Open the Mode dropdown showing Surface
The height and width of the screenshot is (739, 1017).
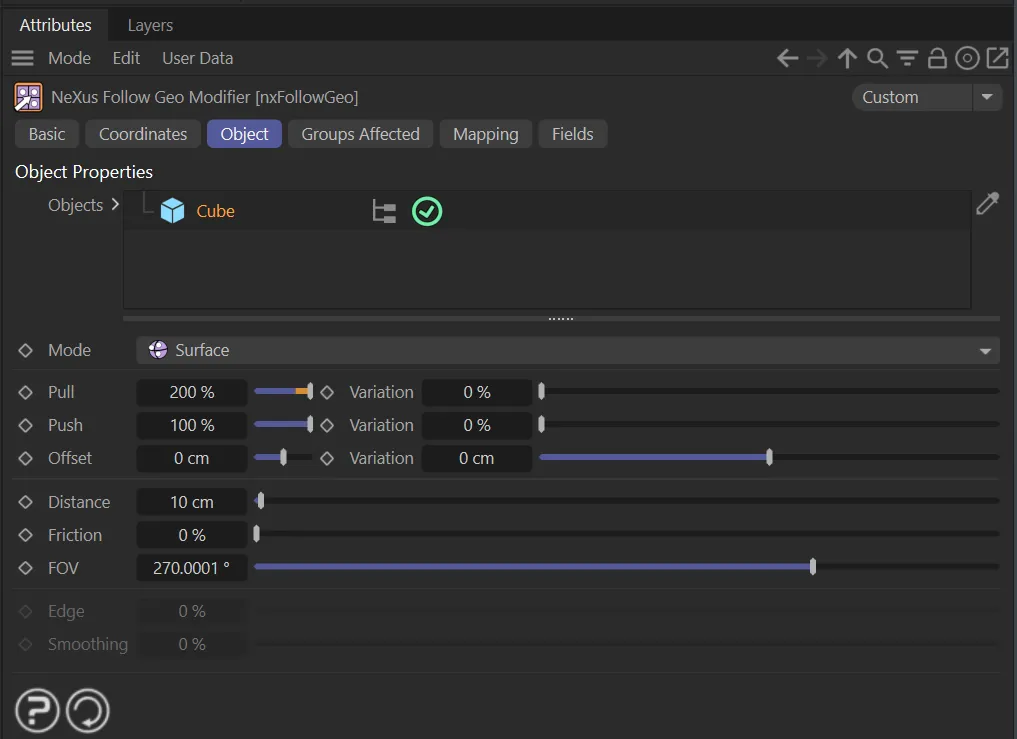coord(567,350)
